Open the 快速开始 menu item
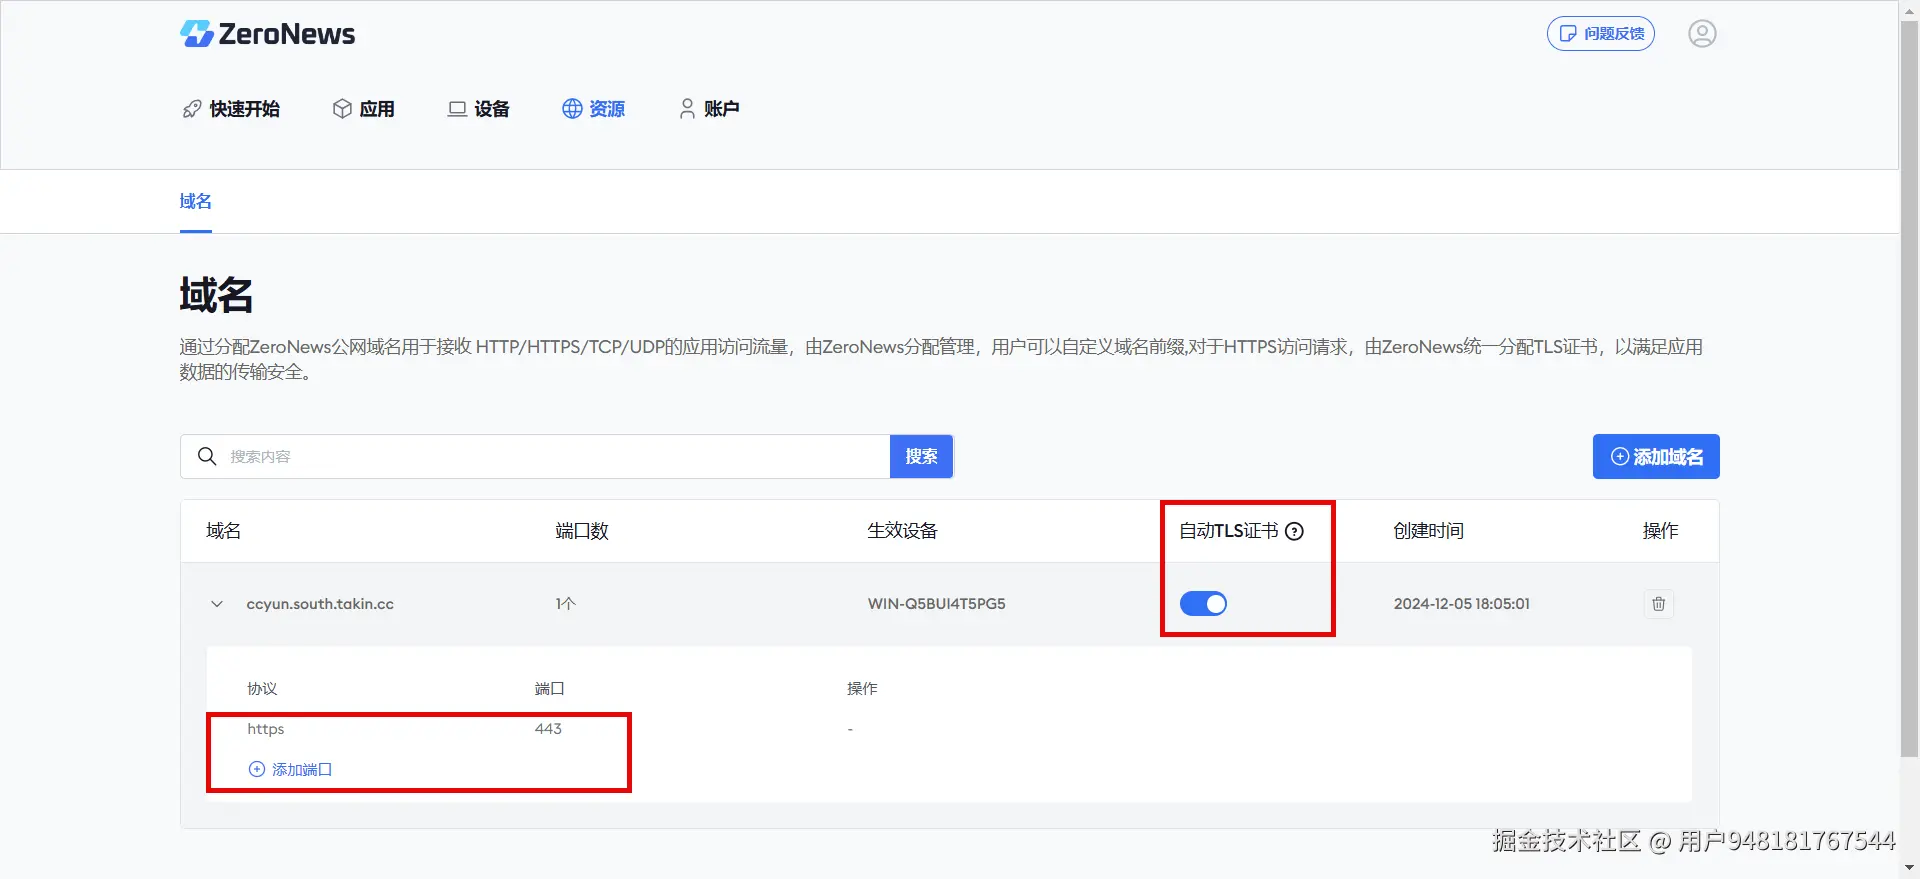Viewport: 1920px width, 879px height. click(x=231, y=109)
